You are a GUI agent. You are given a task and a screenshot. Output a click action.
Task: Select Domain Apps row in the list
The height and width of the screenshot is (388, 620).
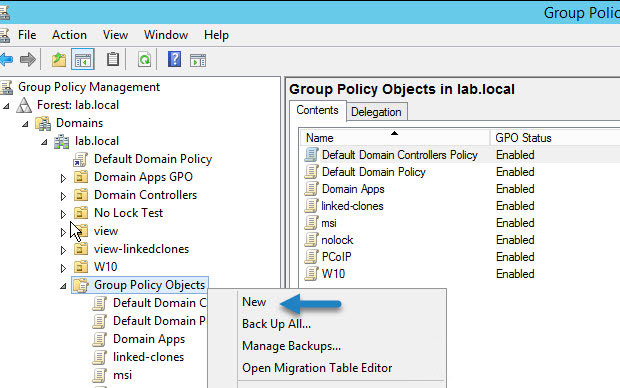tap(353, 189)
